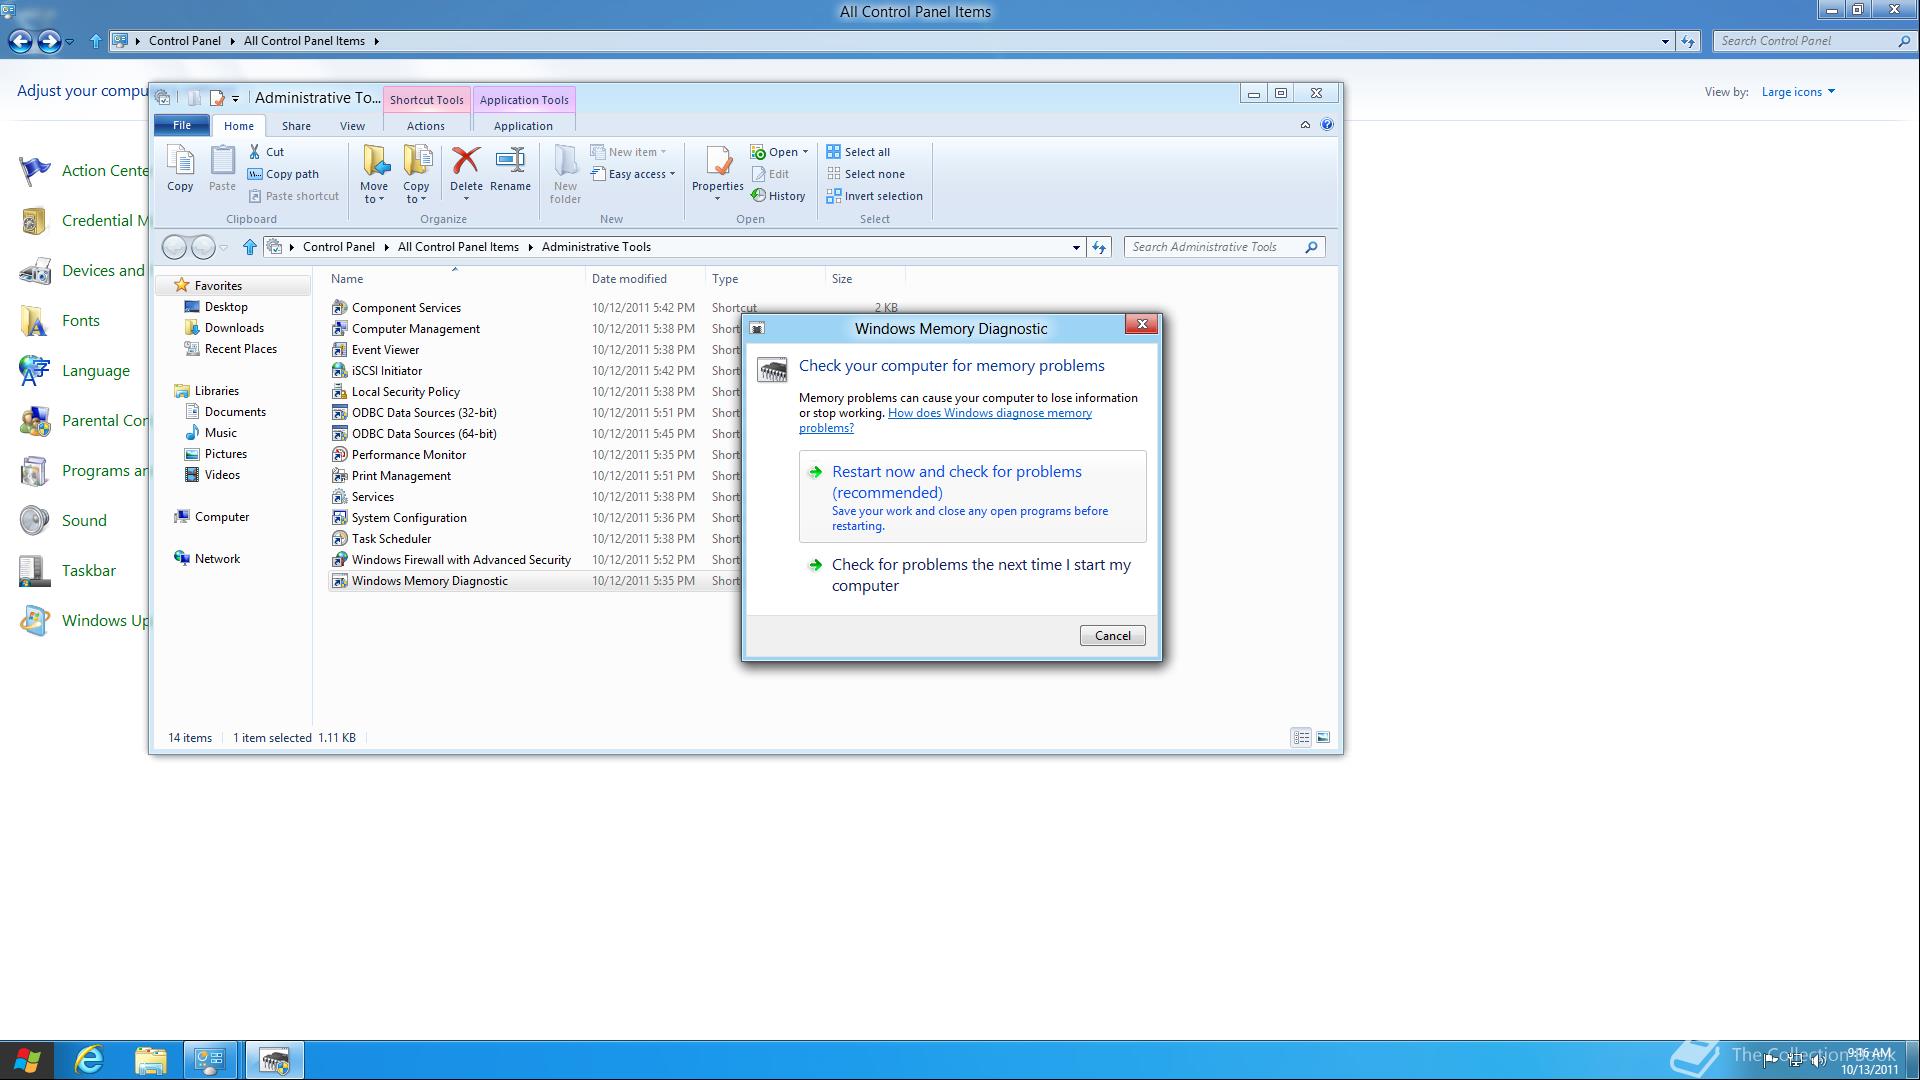
Task: Click the Control Panel back arrow
Action: coord(20,41)
